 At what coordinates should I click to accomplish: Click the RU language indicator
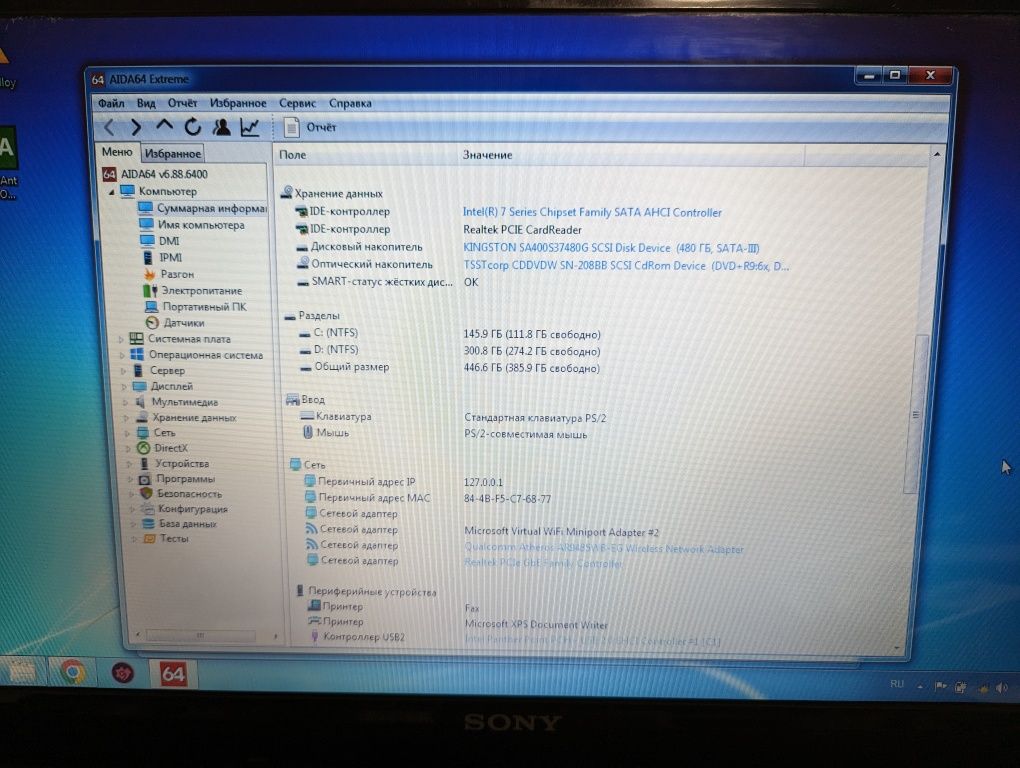(x=897, y=684)
